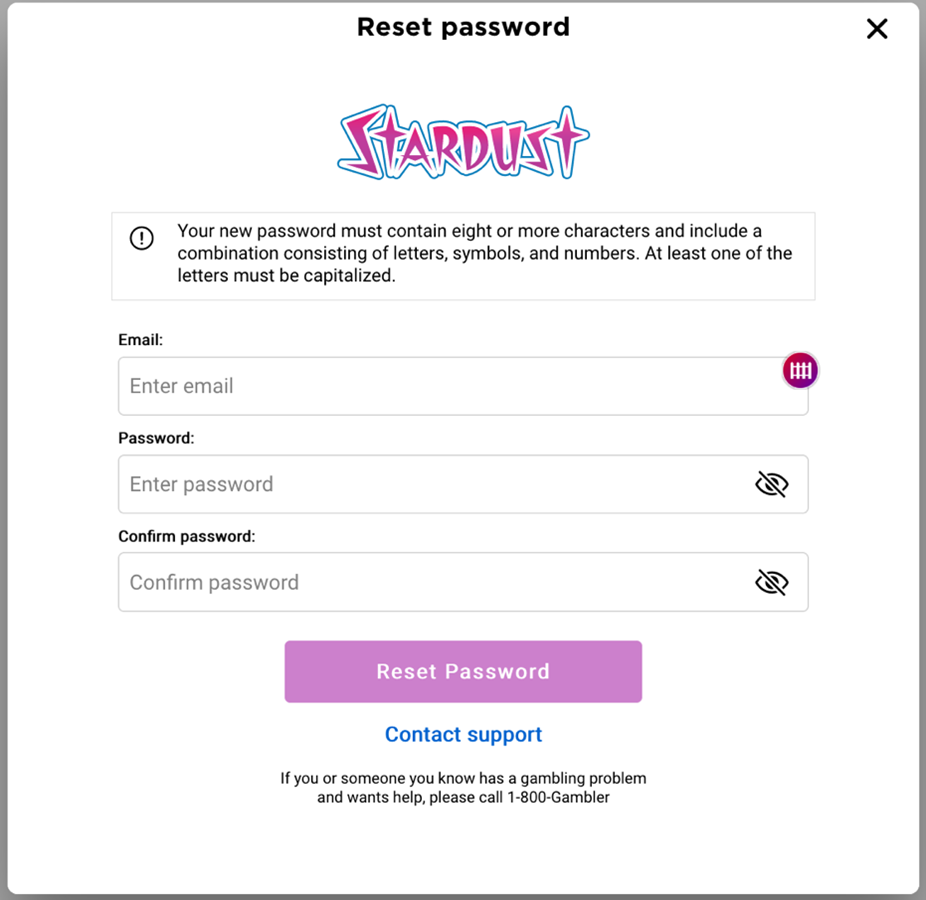Click the Reset password dialog heading
Viewport: 926px width, 900px height.
pyautogui.click(x=463, y=27)
